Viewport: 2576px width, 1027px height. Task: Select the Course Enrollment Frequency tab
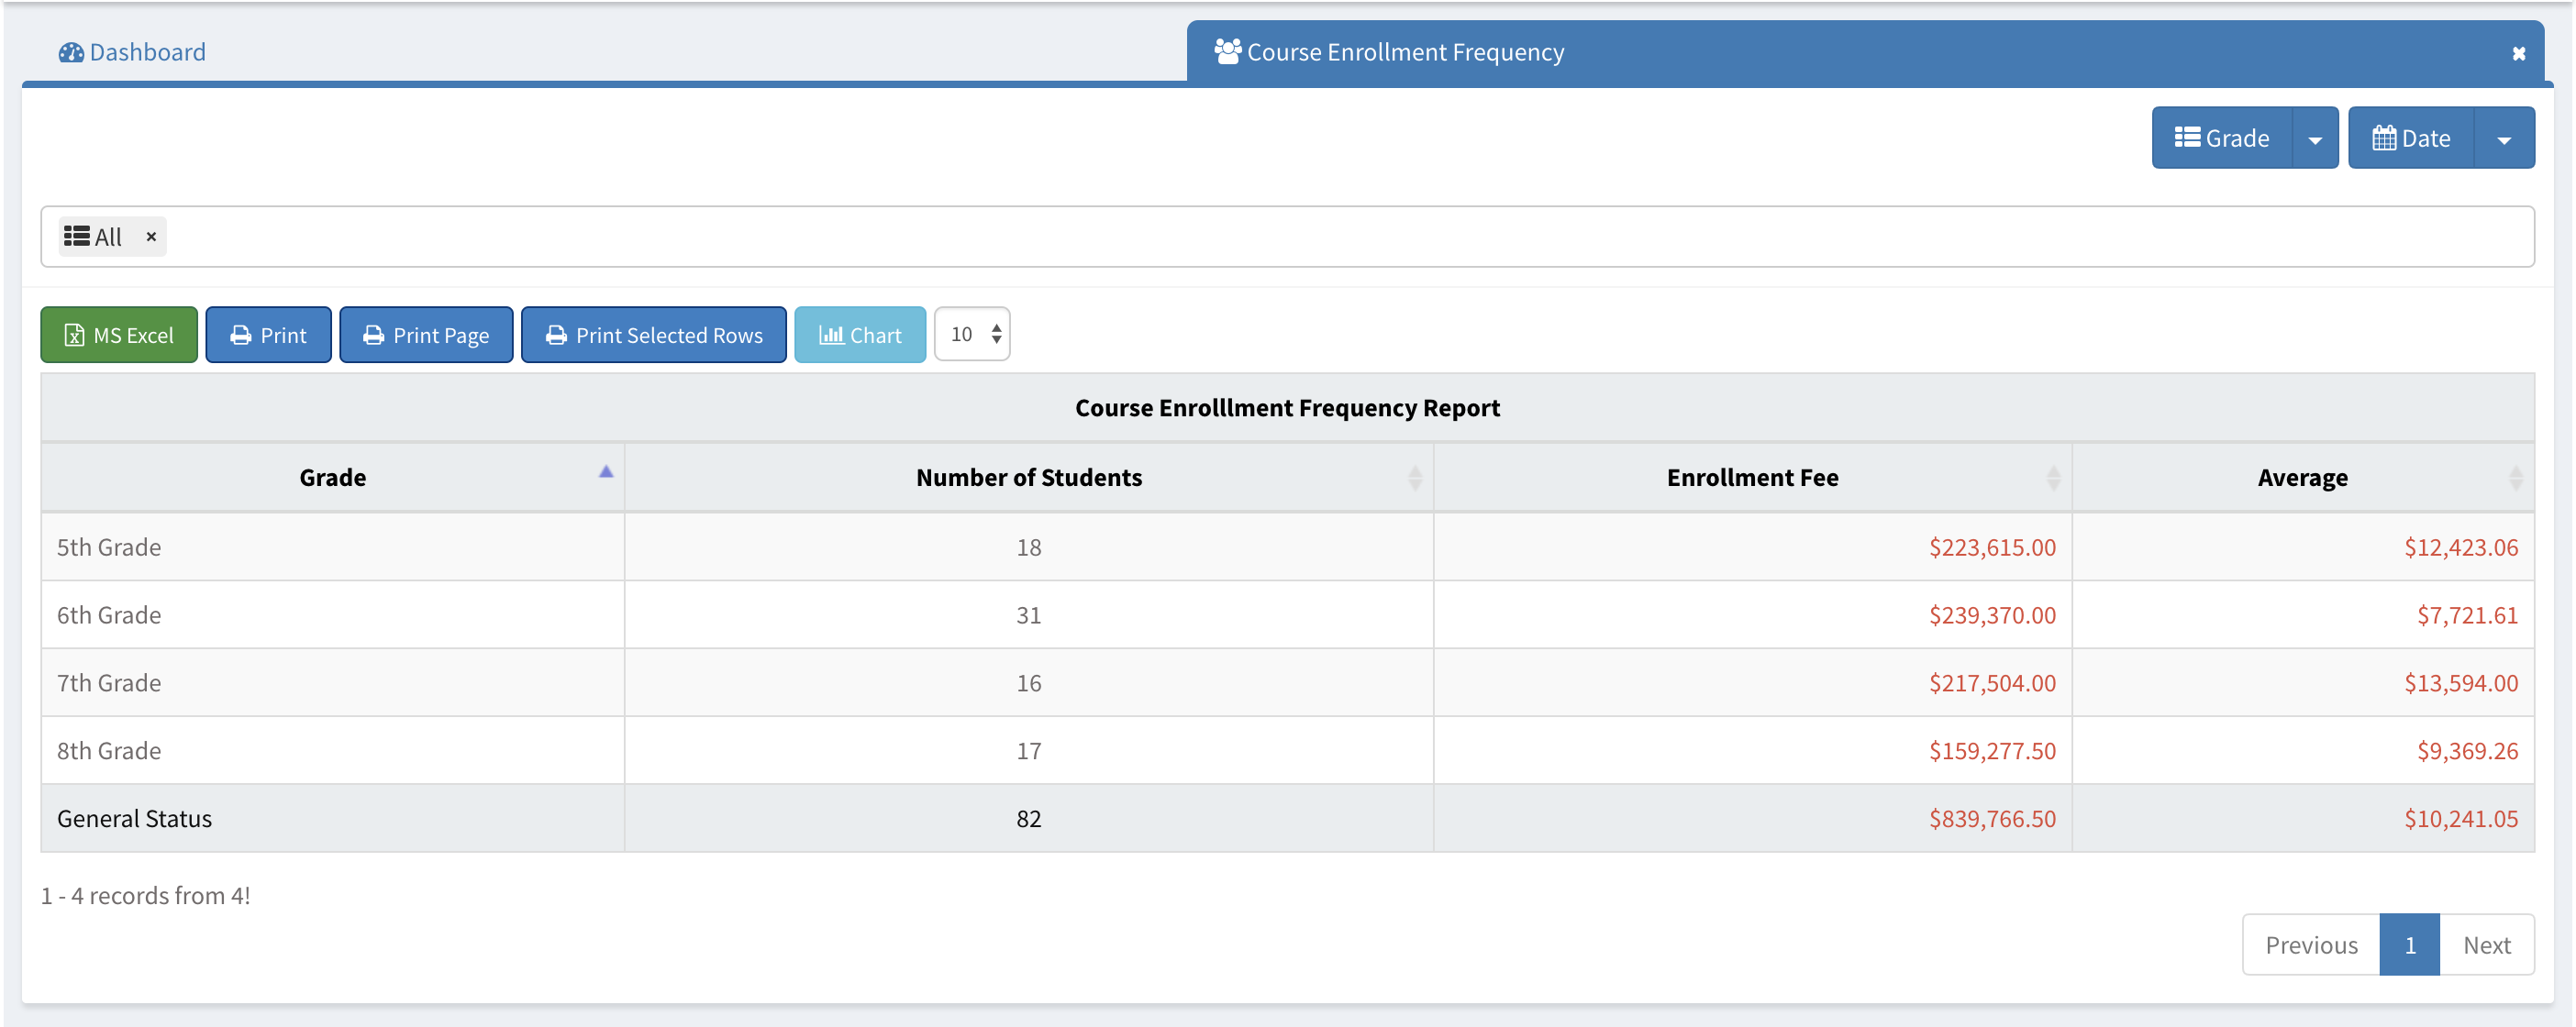1404,52
